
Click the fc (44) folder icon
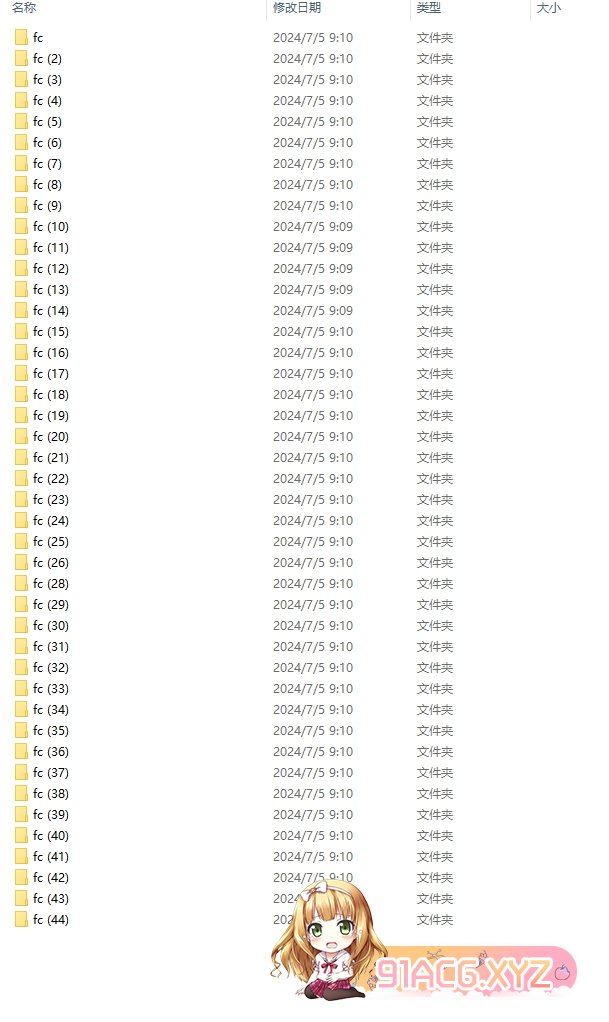[22, 920]
